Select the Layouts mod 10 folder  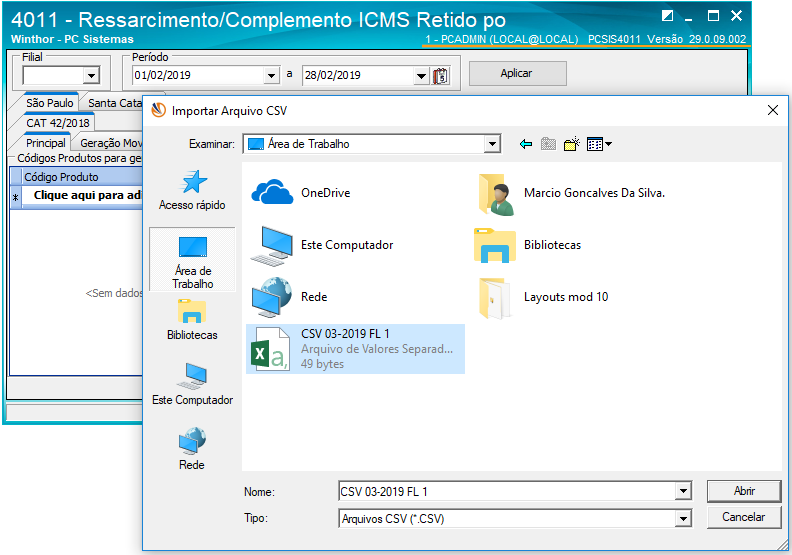(543, 298)
